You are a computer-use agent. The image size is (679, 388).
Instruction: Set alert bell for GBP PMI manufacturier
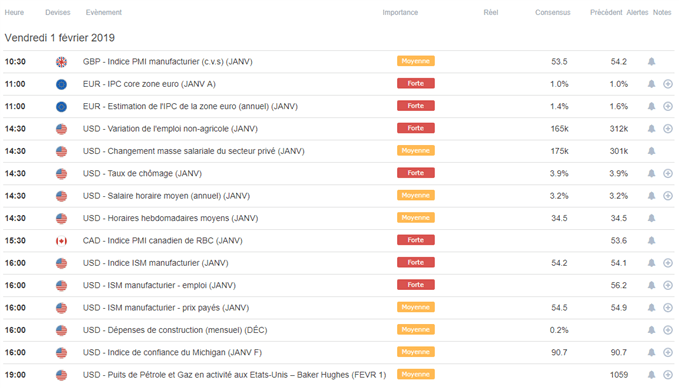[x=651, y=61]
